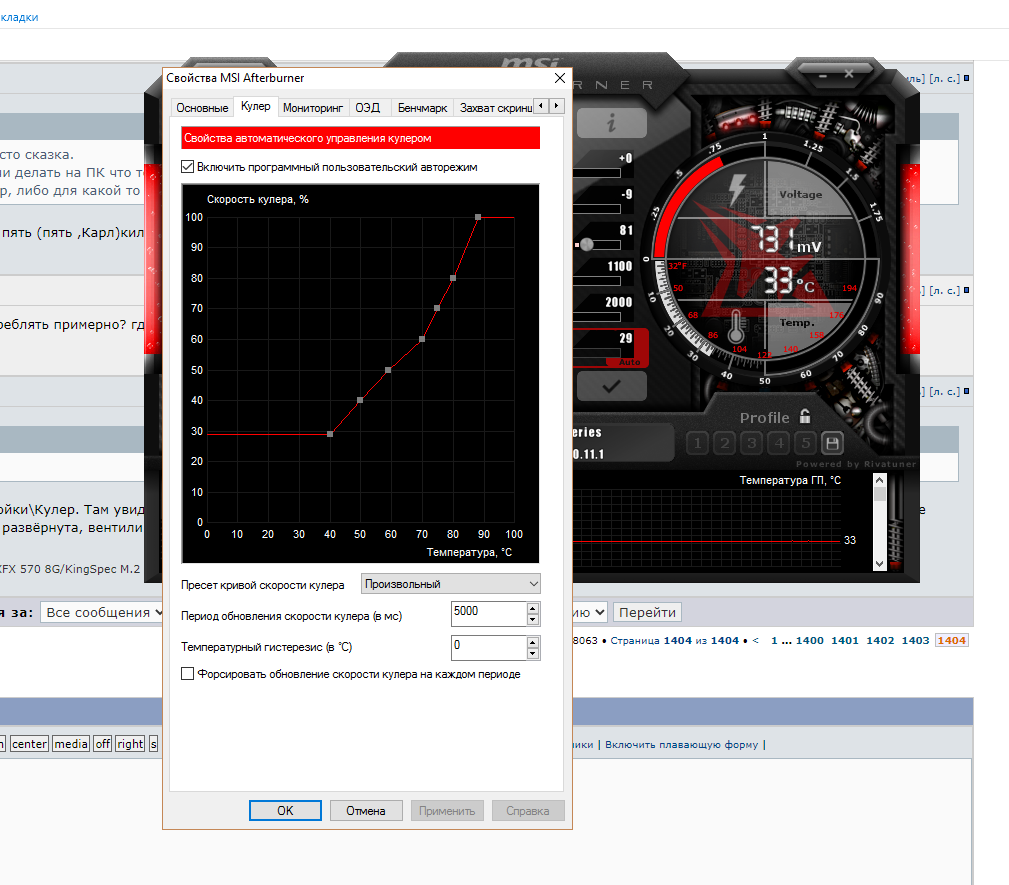Click the fan curve point at 100 percent
Viewport: 1009px width, 885px height.
point(478,218)
